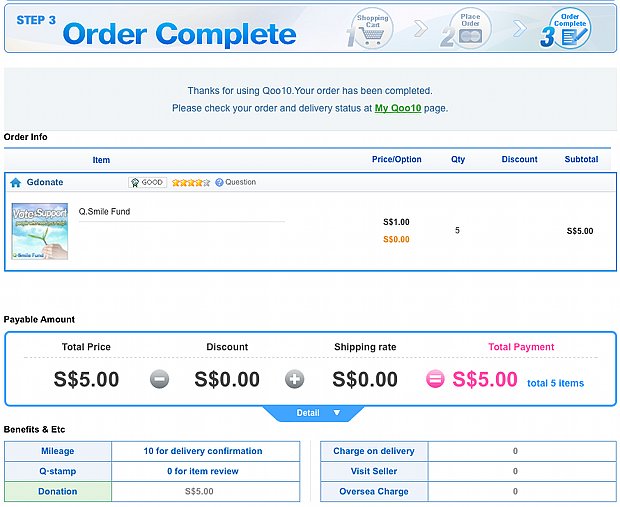Screen dimensions: 620x507
Task: Click the Shipping rate label
Action: click(x=365, y=347)
